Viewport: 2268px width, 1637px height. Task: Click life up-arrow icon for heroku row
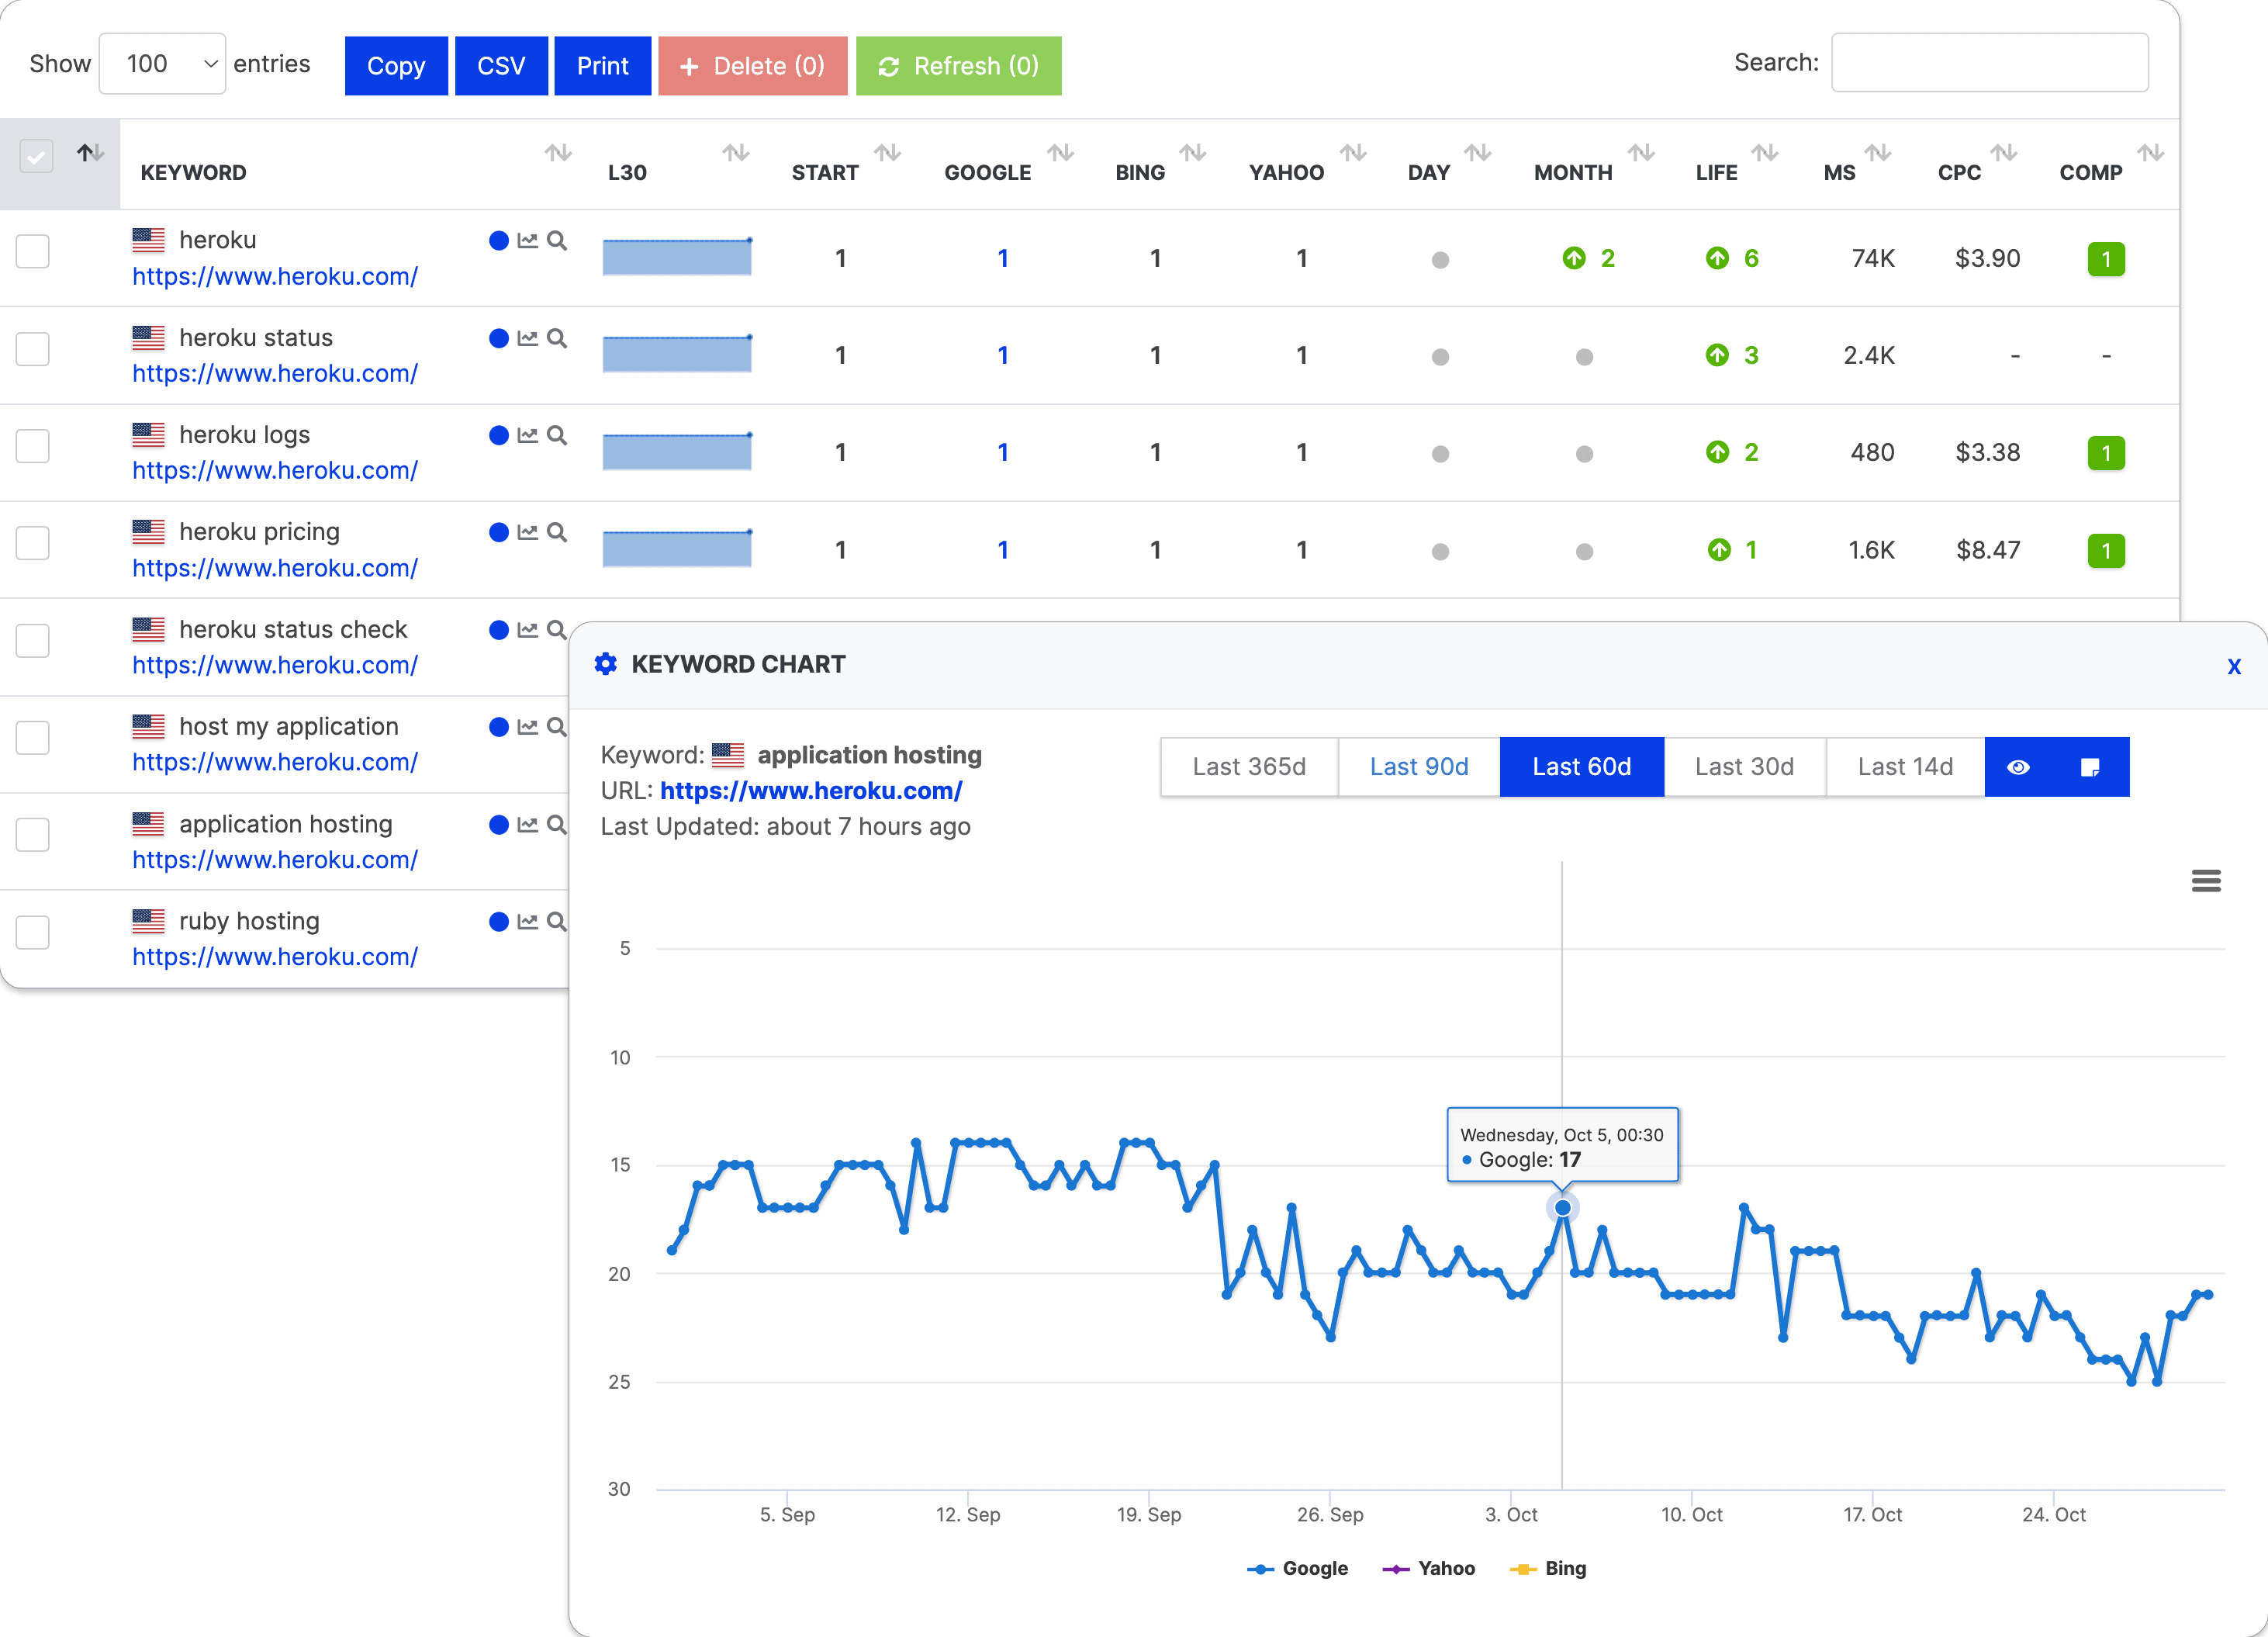pyautogui.click(x=1717, y=259)
